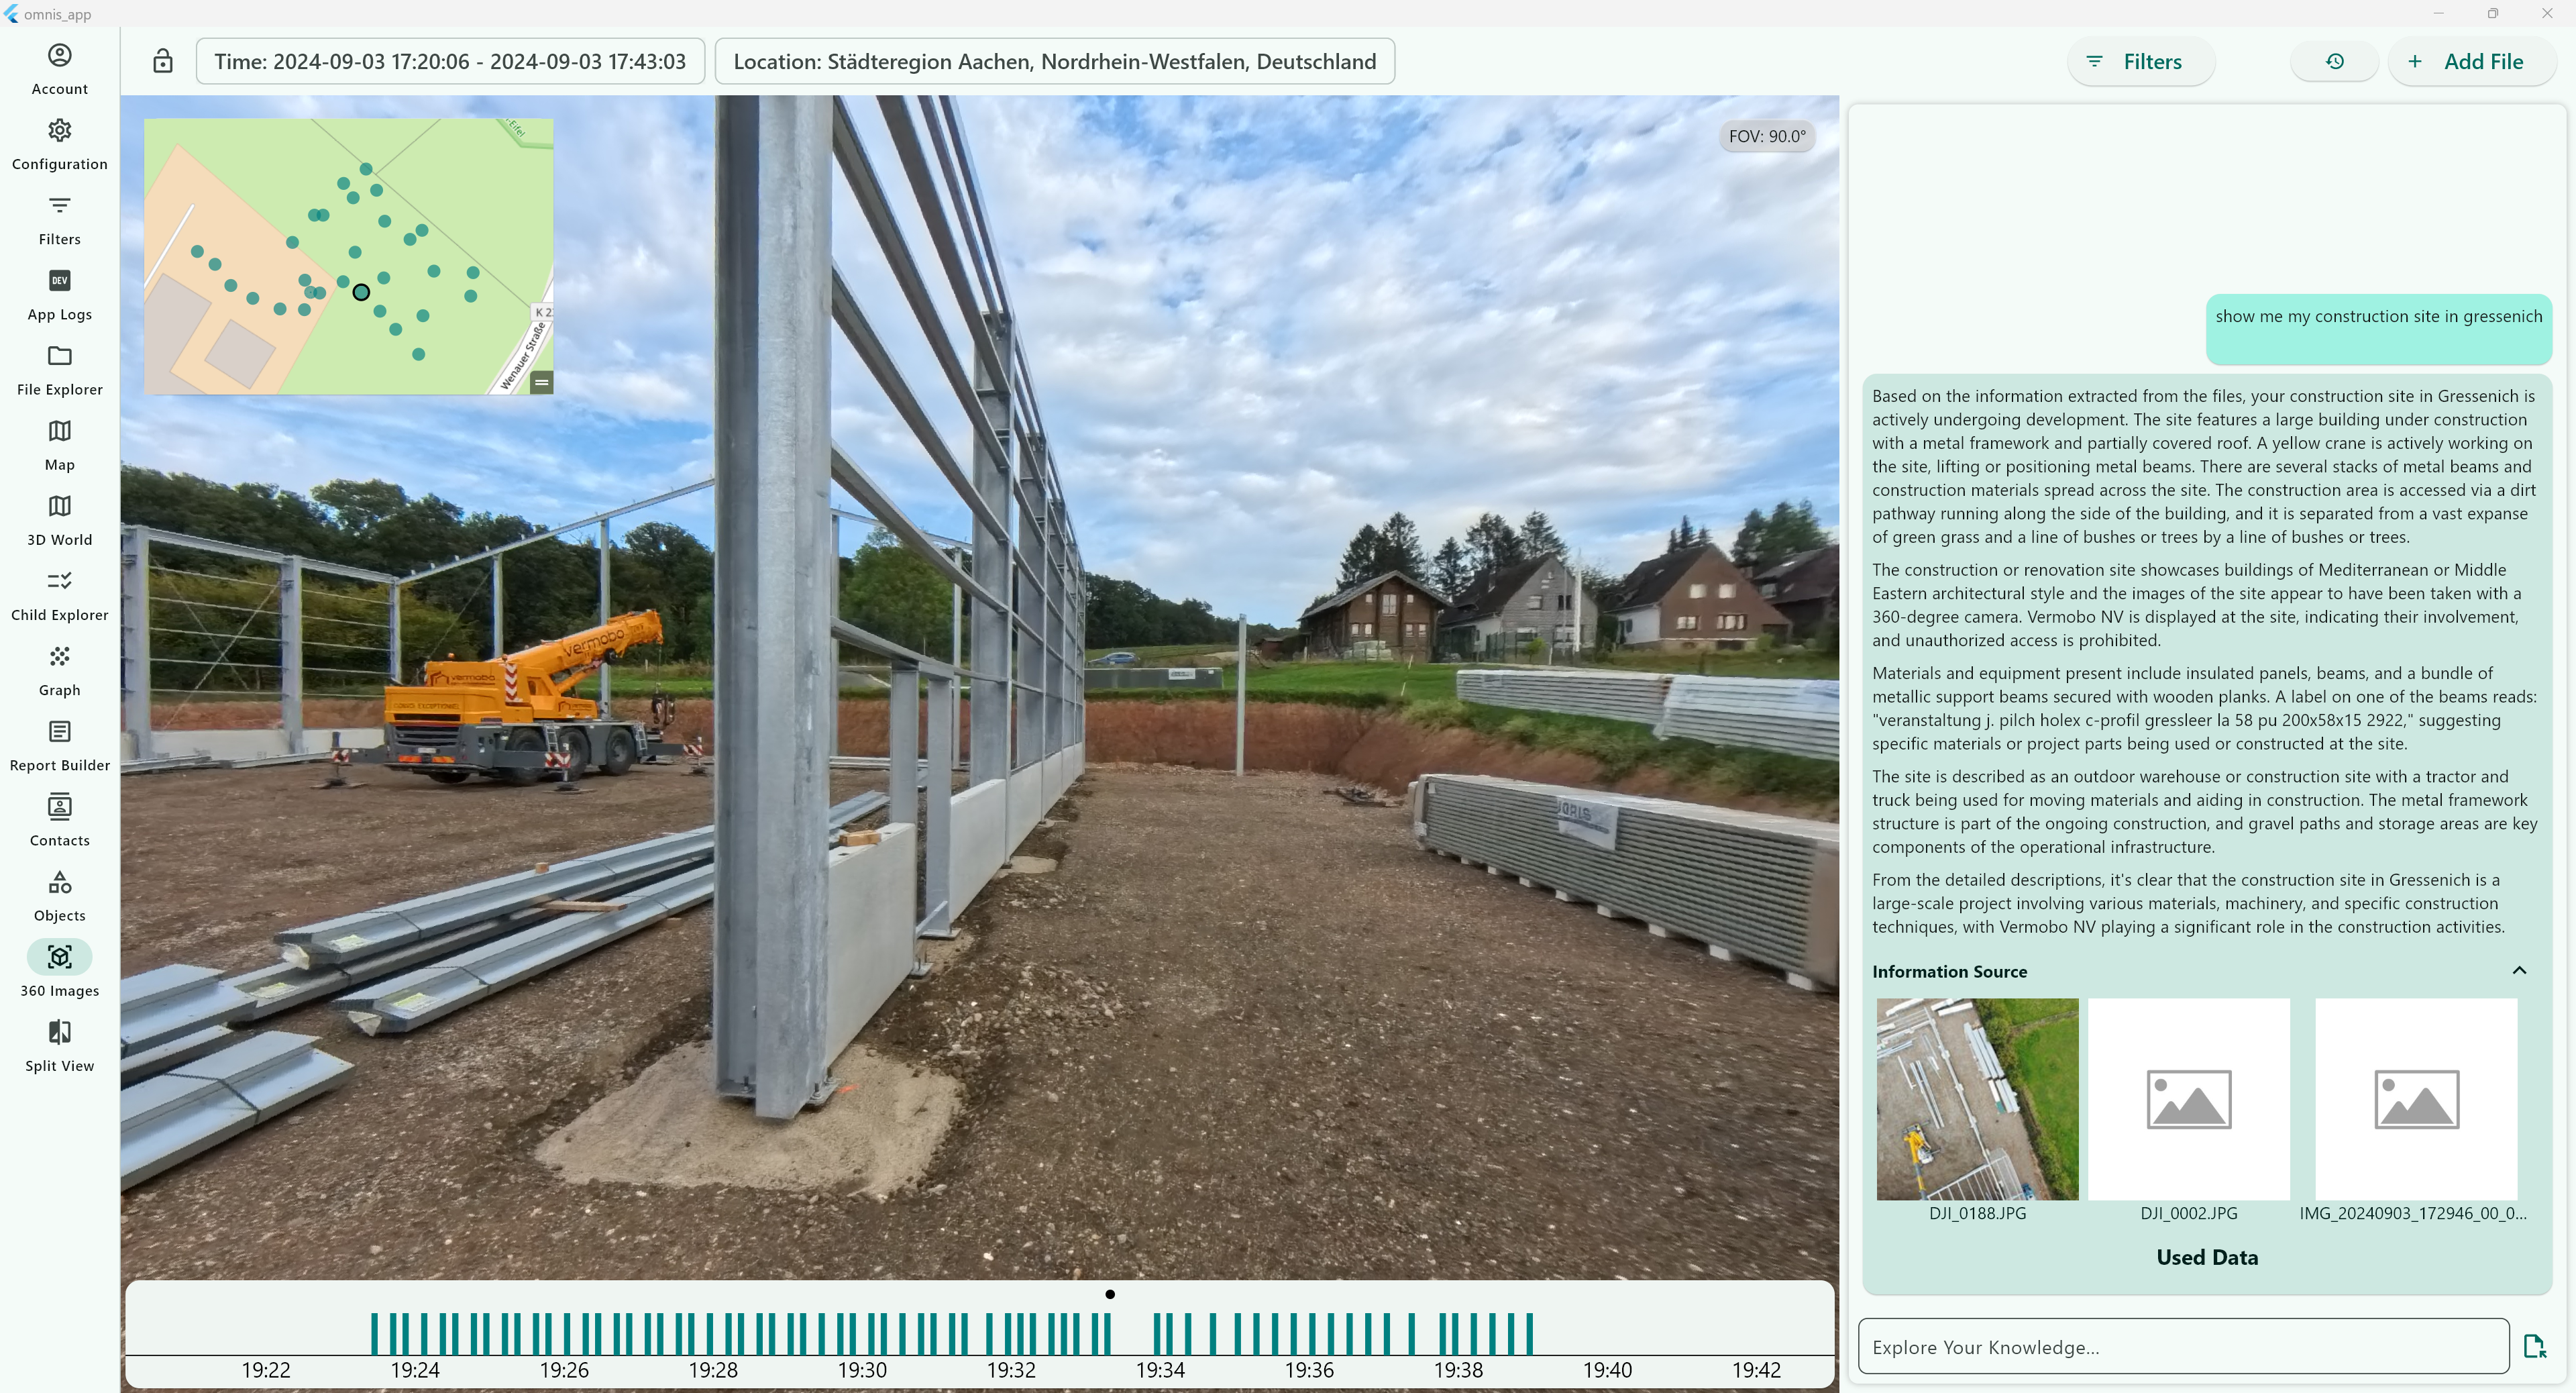Open the Objects panel

coord(60,896)
